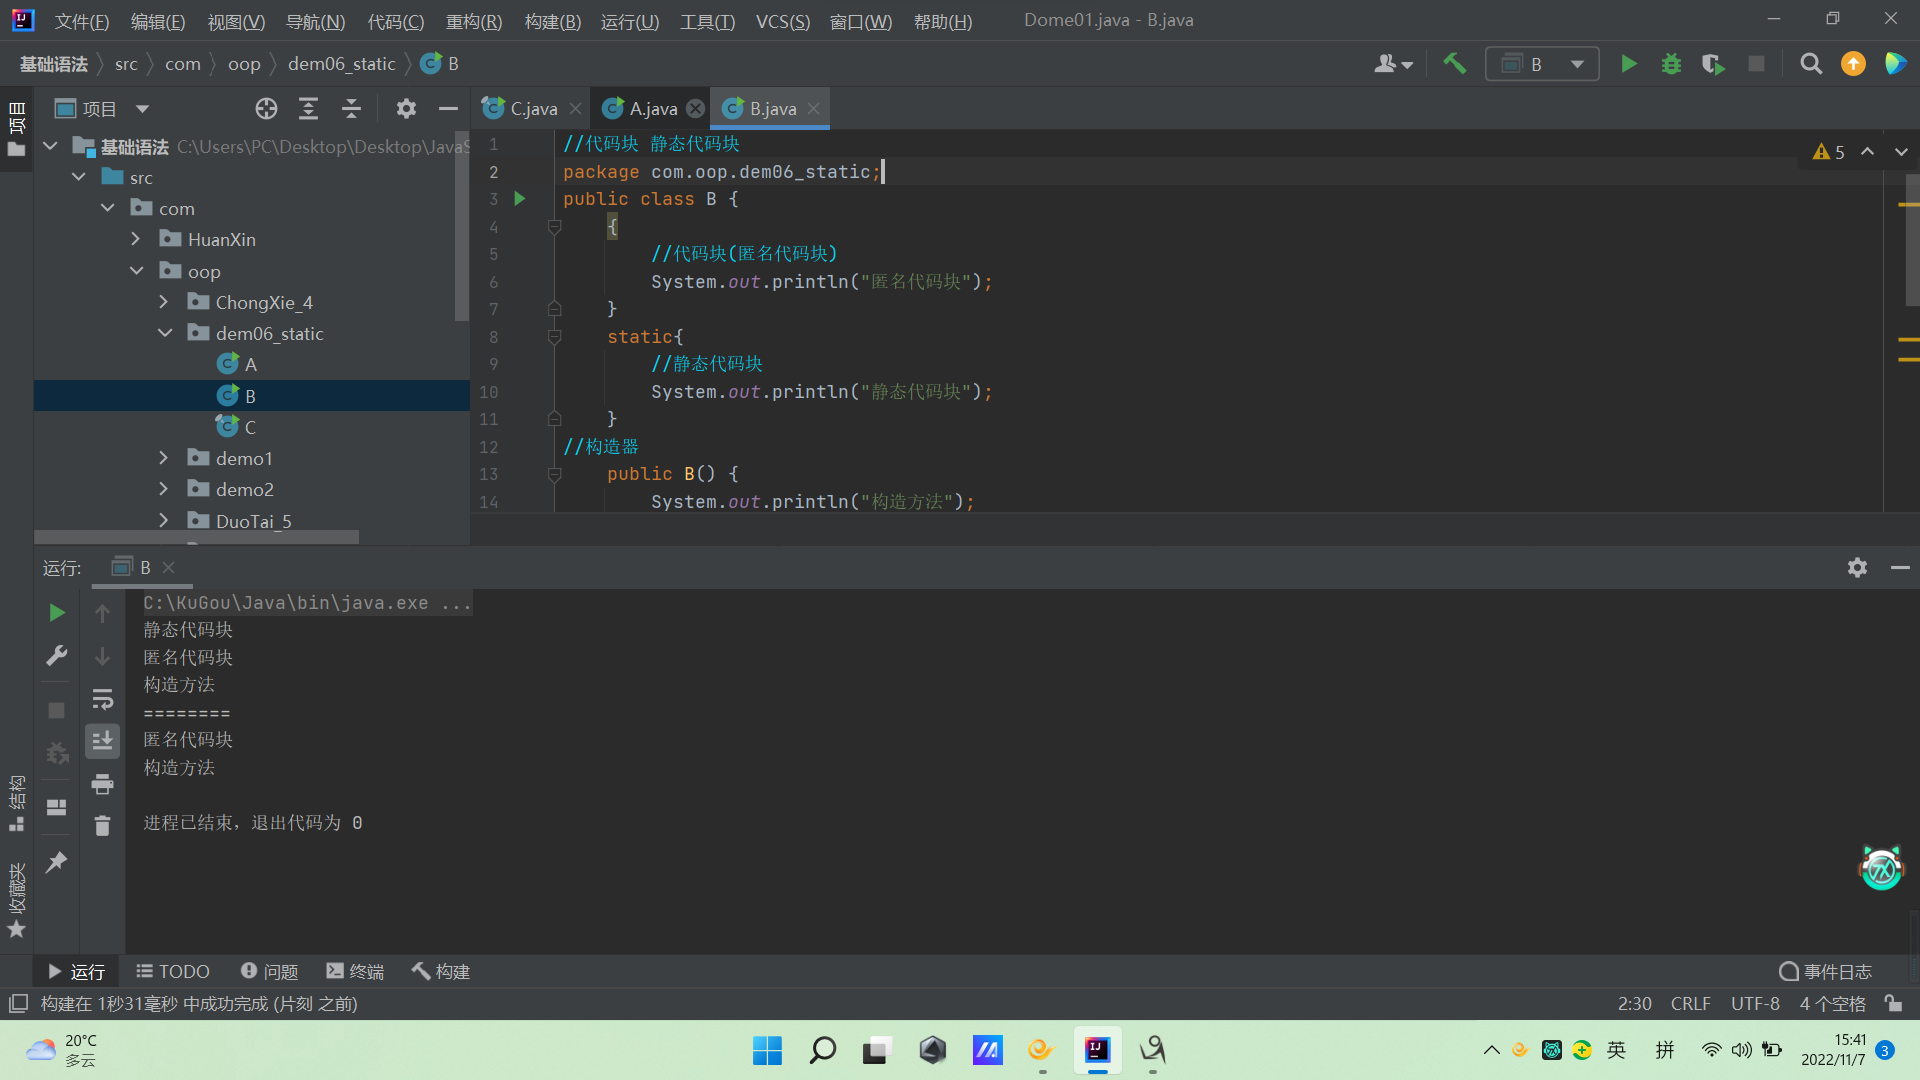This screenshot has height=1080, width=1920.
Task: Click the rerun button in Run panel
Action: [x=57, y=612]
